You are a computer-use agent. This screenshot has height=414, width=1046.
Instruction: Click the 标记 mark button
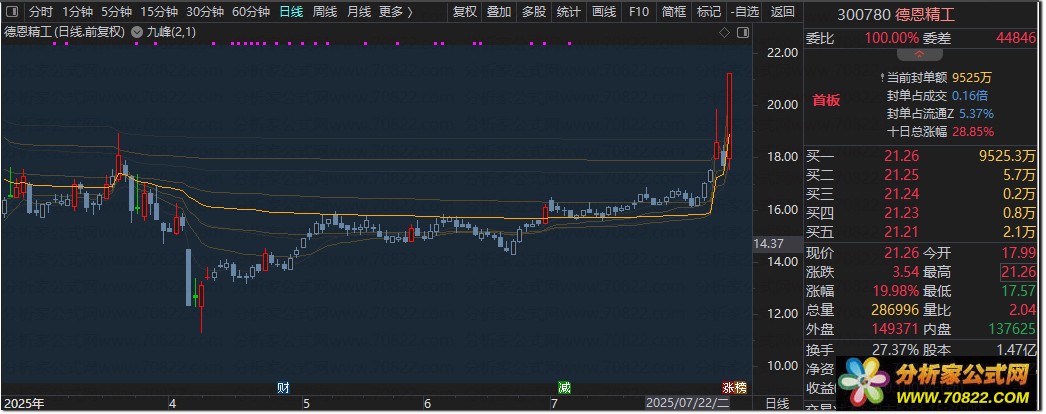(x=708, y=11)
